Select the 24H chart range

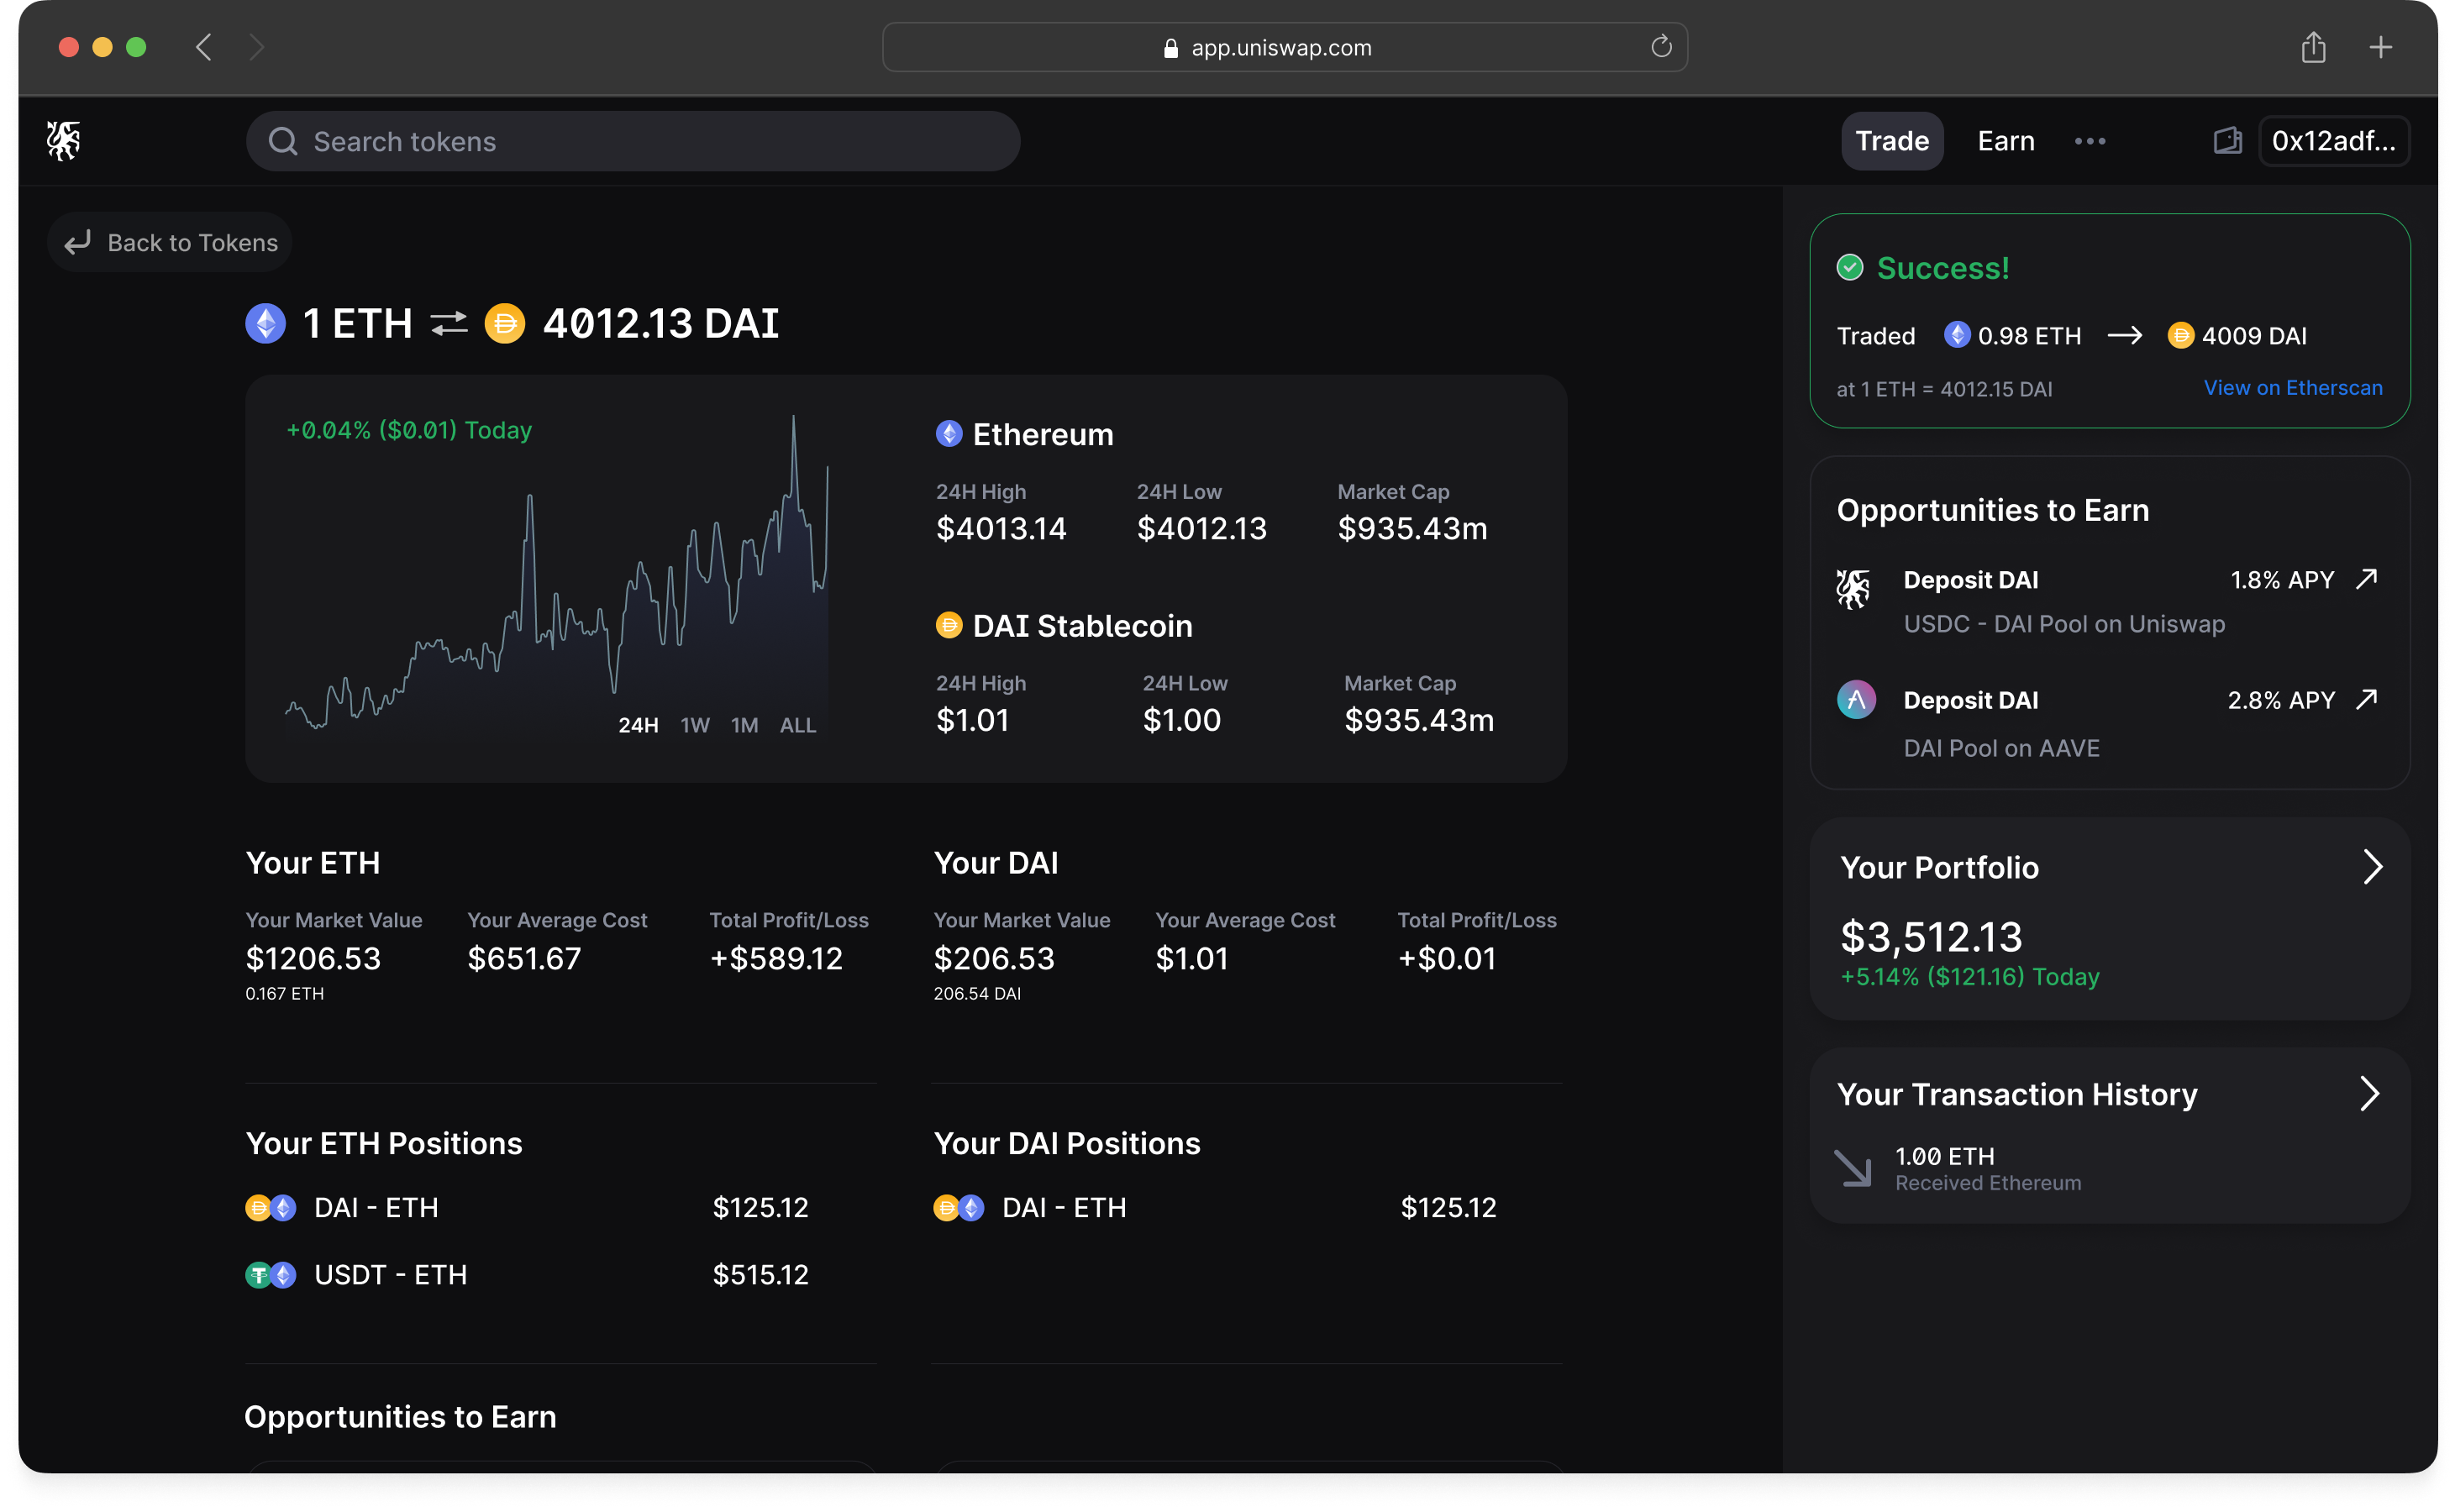click(638, 726)
